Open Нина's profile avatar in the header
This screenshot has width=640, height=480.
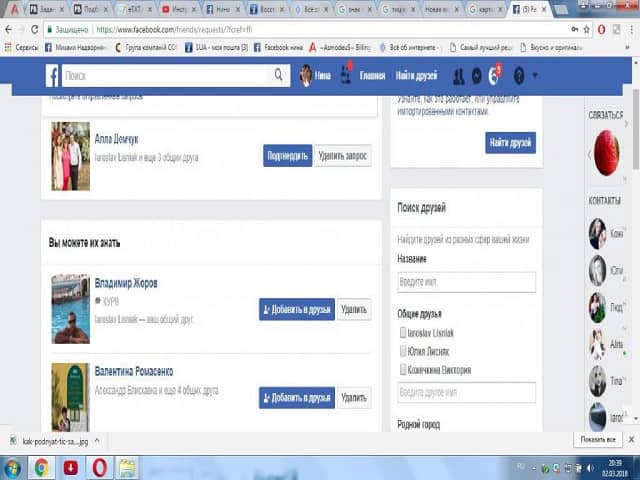point(306,76)
